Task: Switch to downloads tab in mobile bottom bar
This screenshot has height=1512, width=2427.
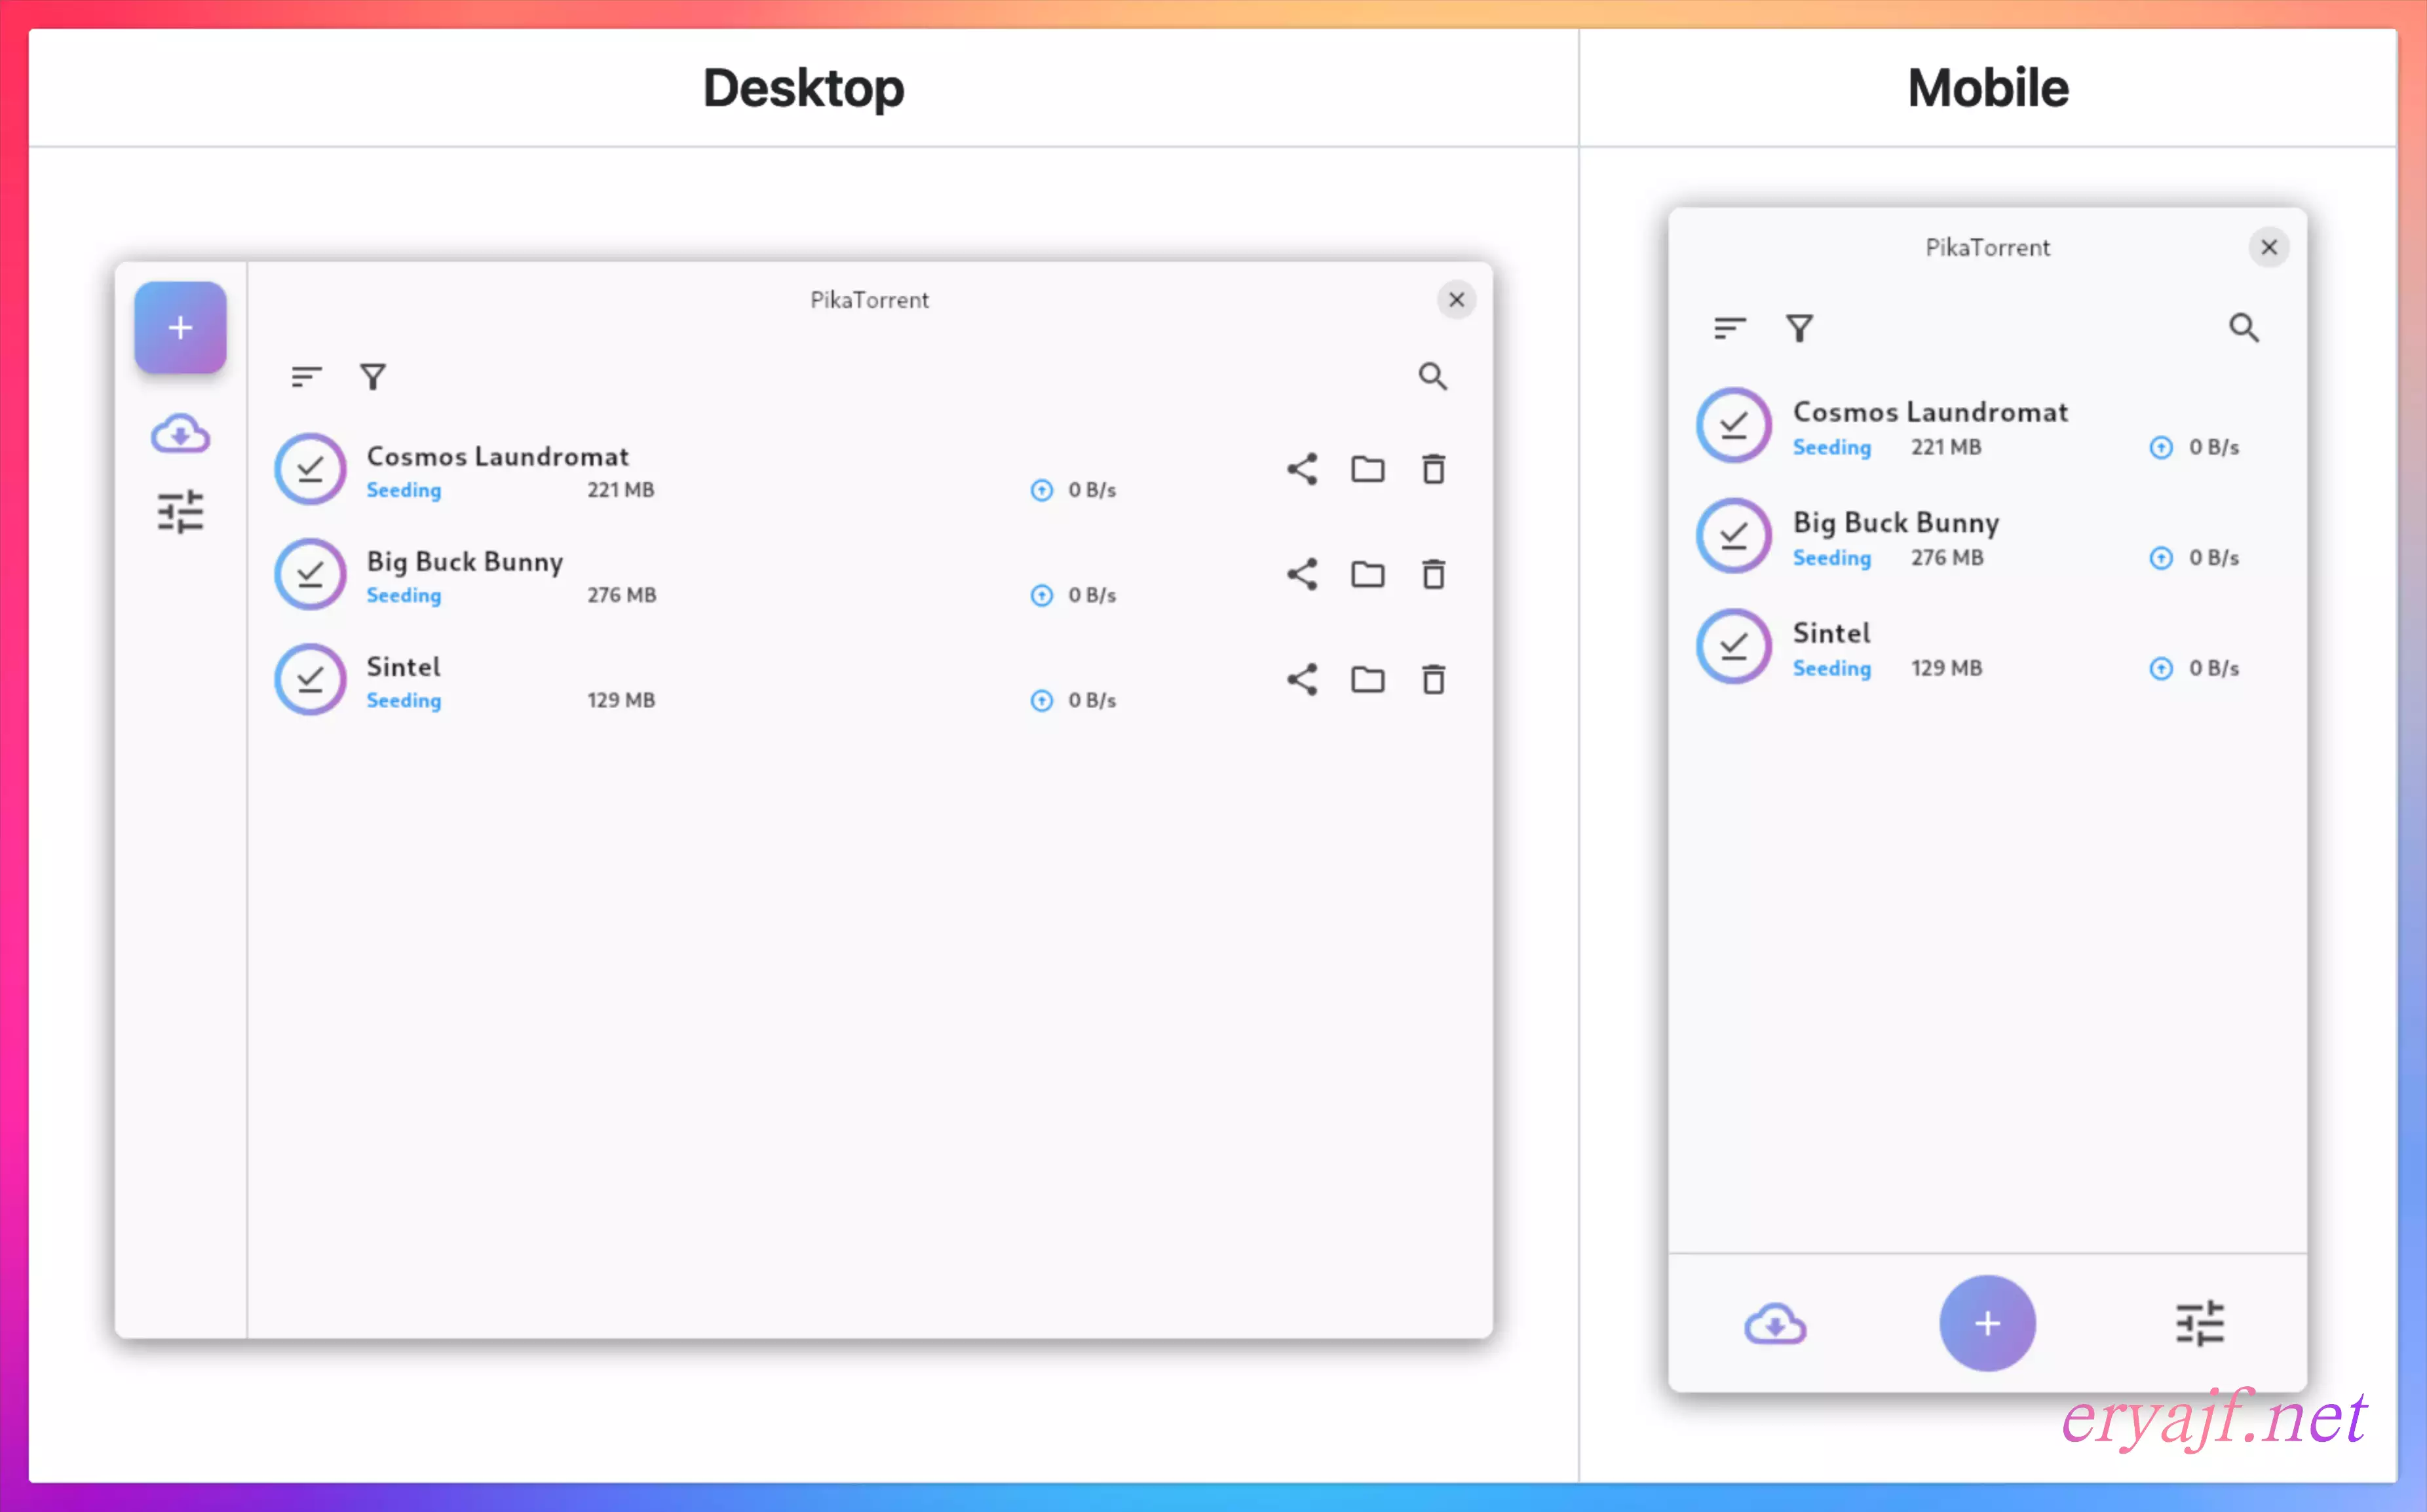Action: click(1775, 1324)
